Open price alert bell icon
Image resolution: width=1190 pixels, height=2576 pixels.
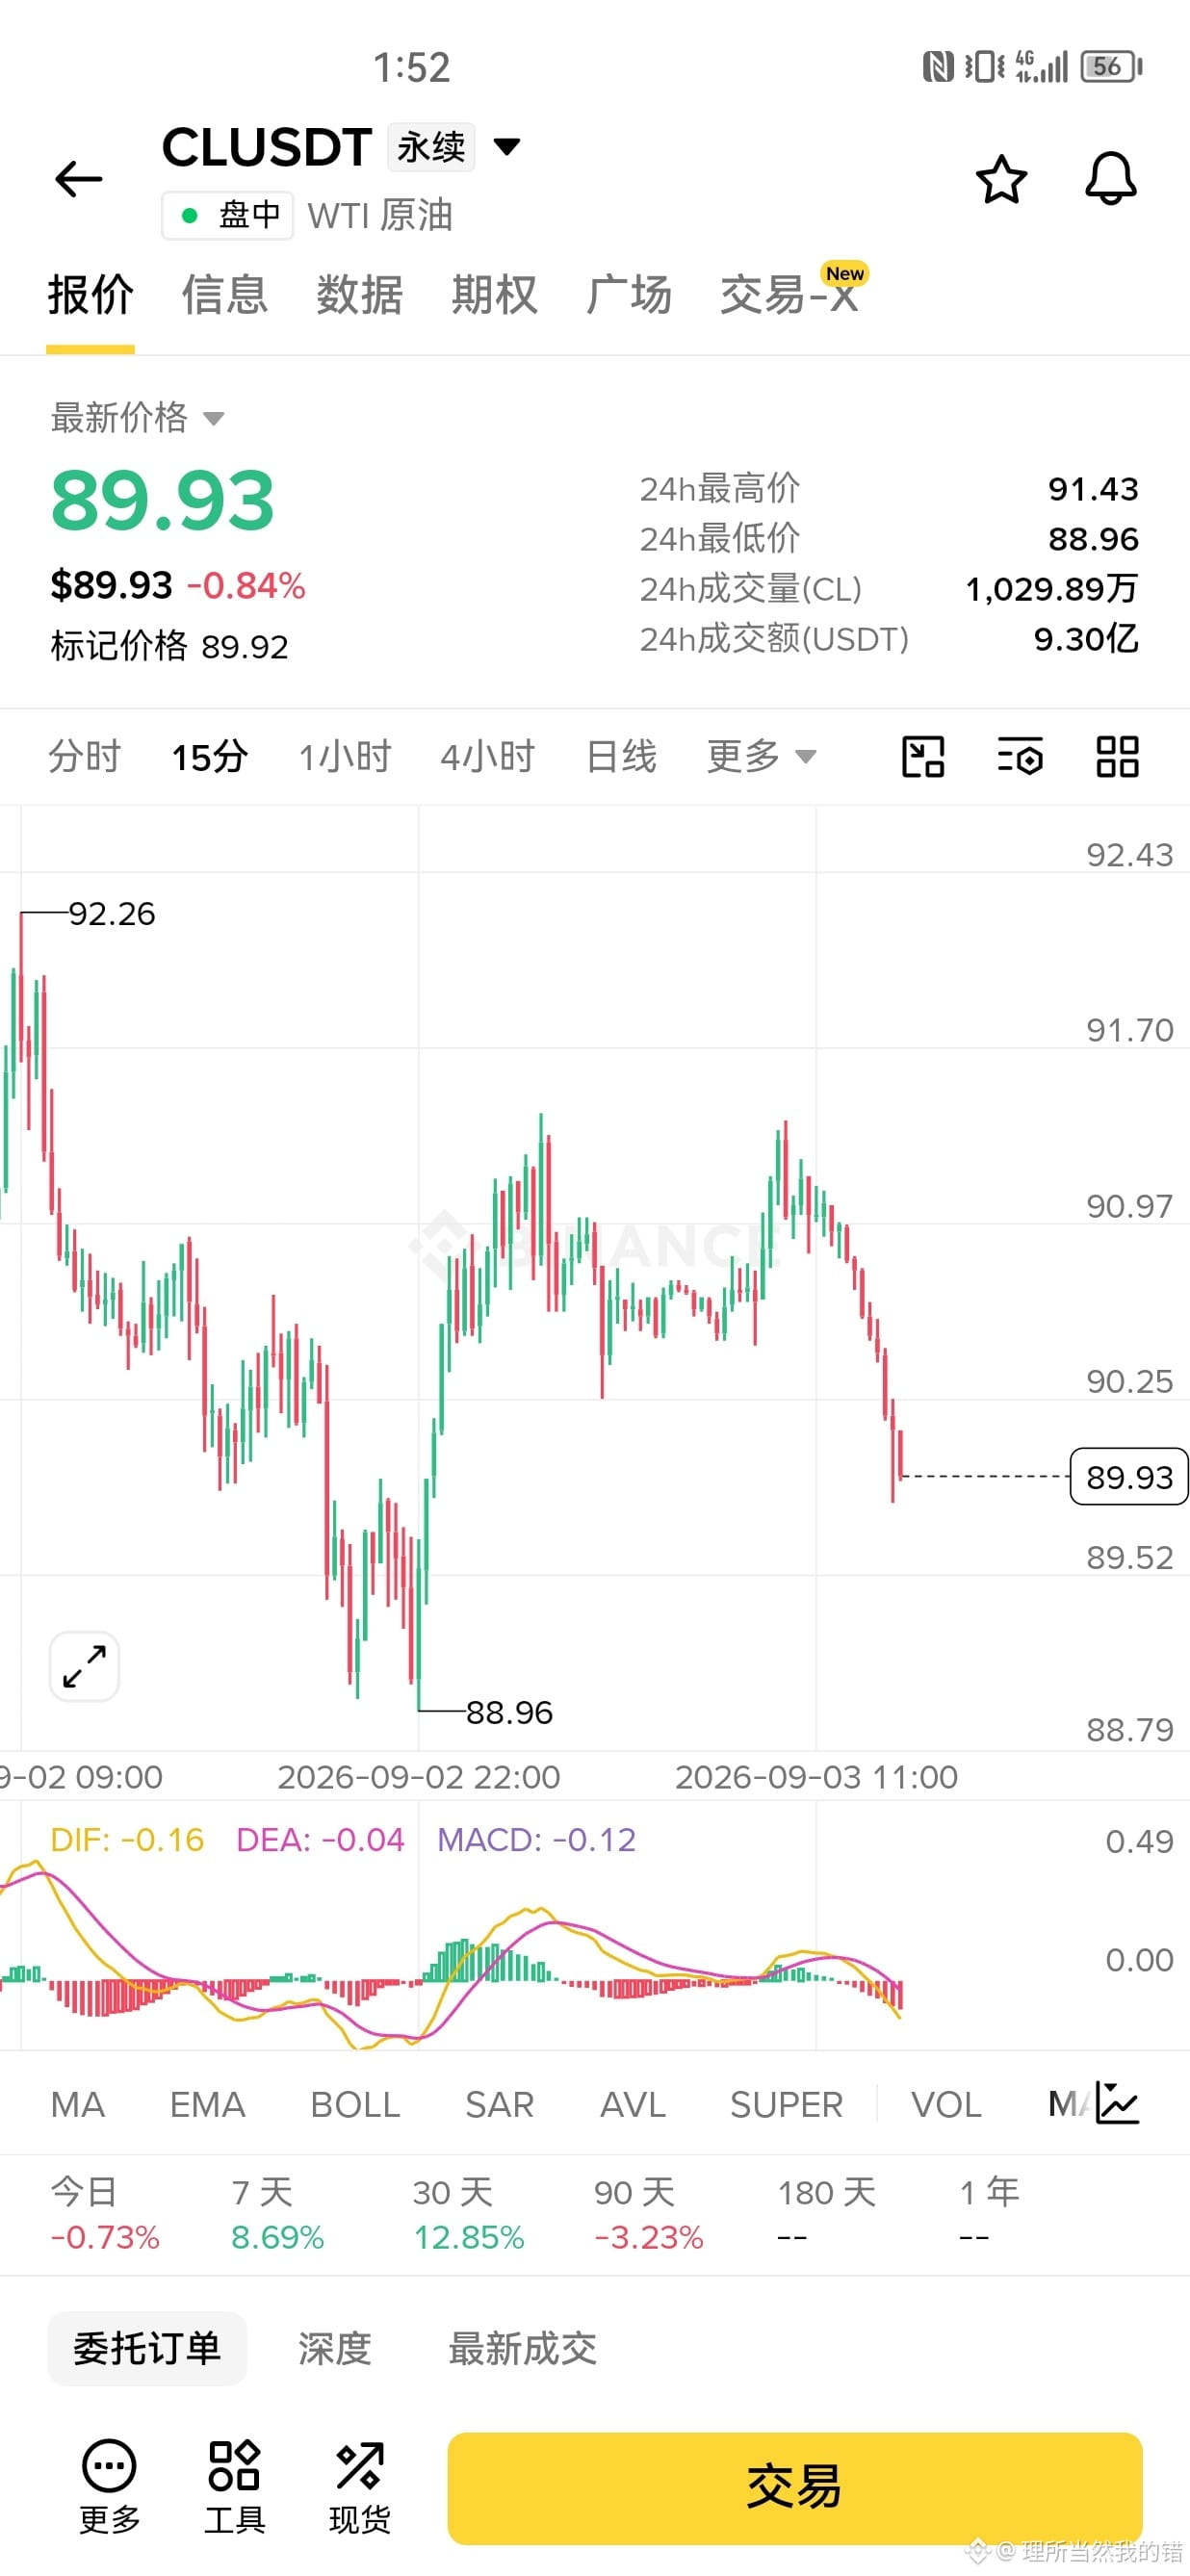(x=1111, y=180)
